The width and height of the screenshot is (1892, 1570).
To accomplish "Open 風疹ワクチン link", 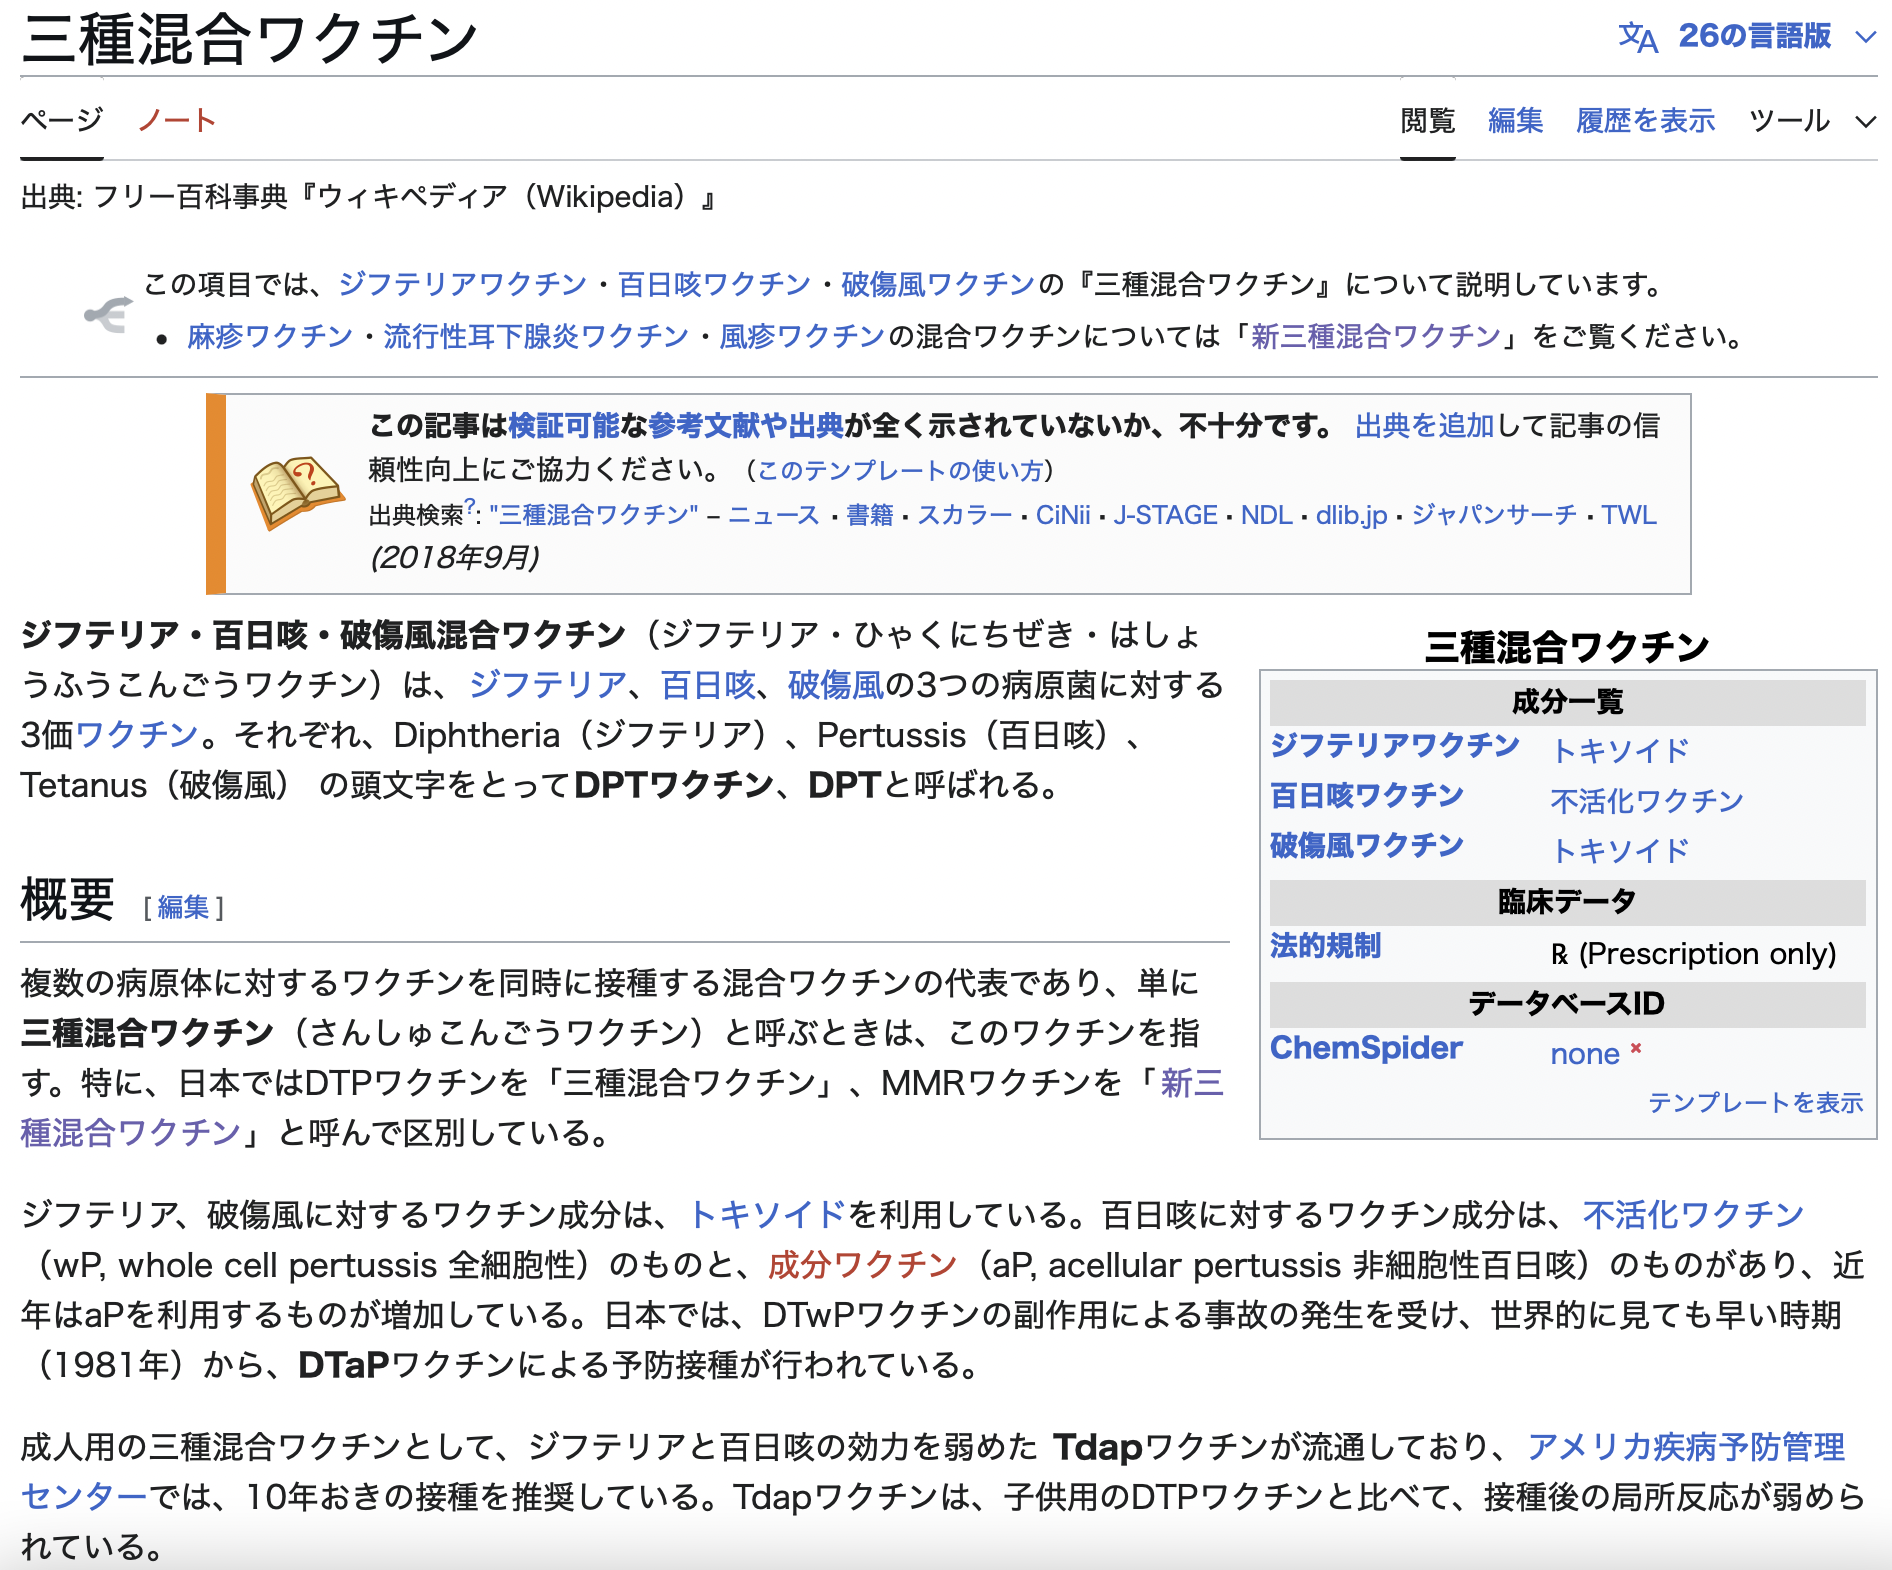I will pyautogui.click(x=802, y=336).
